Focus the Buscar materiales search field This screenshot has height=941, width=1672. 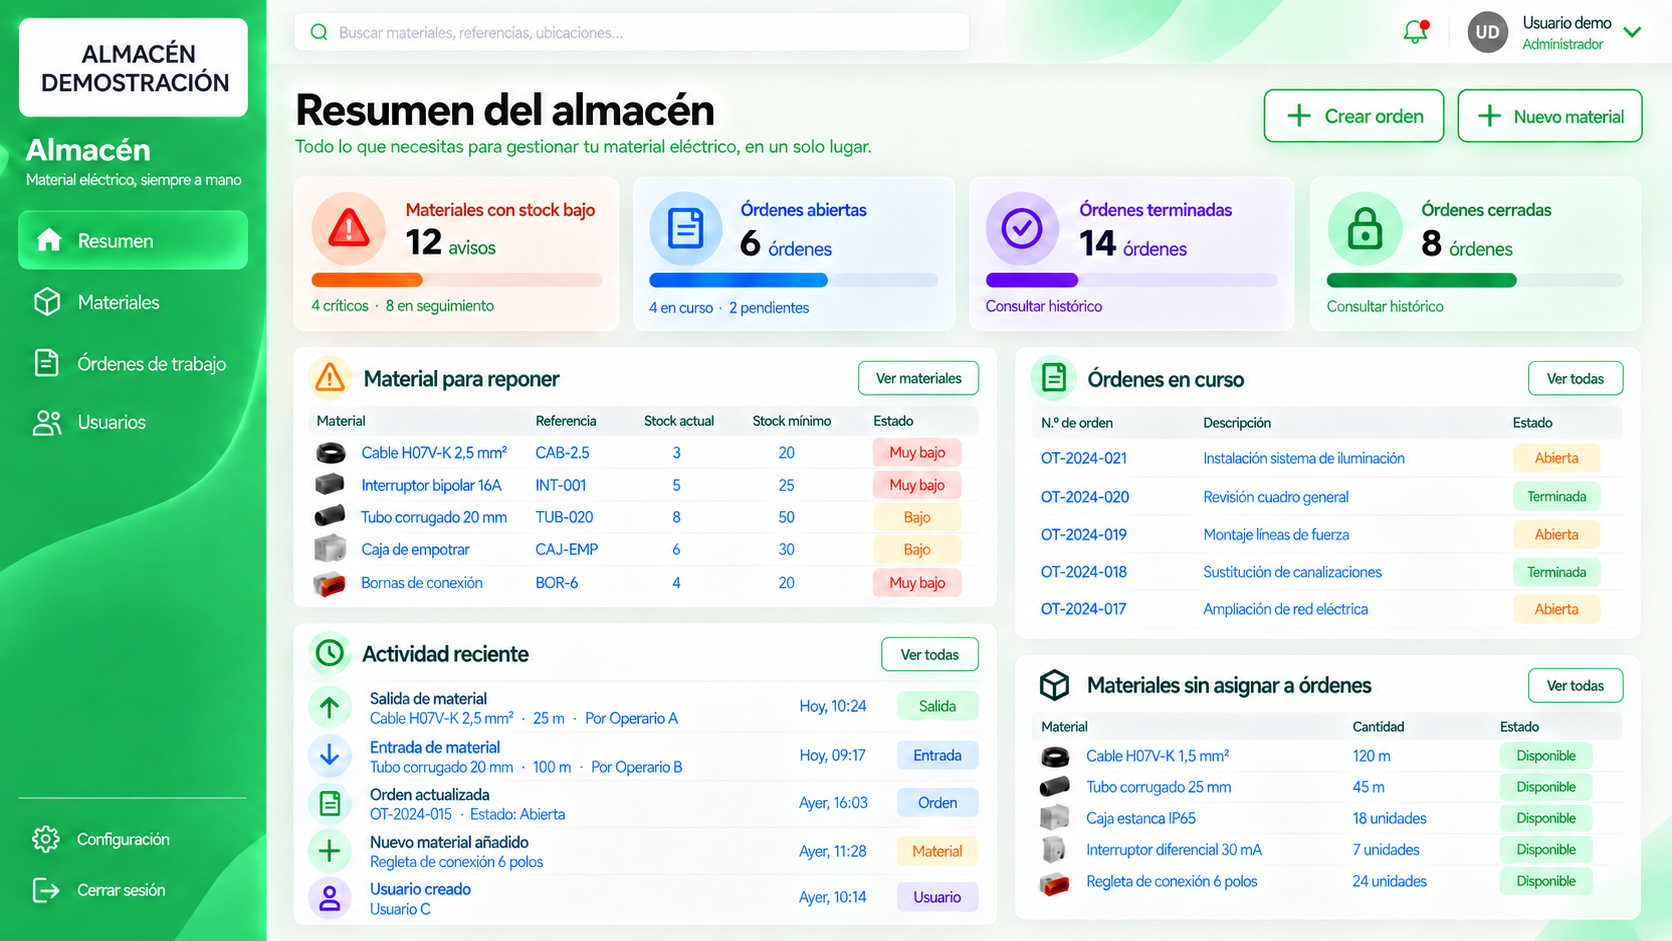pos(632,32)
